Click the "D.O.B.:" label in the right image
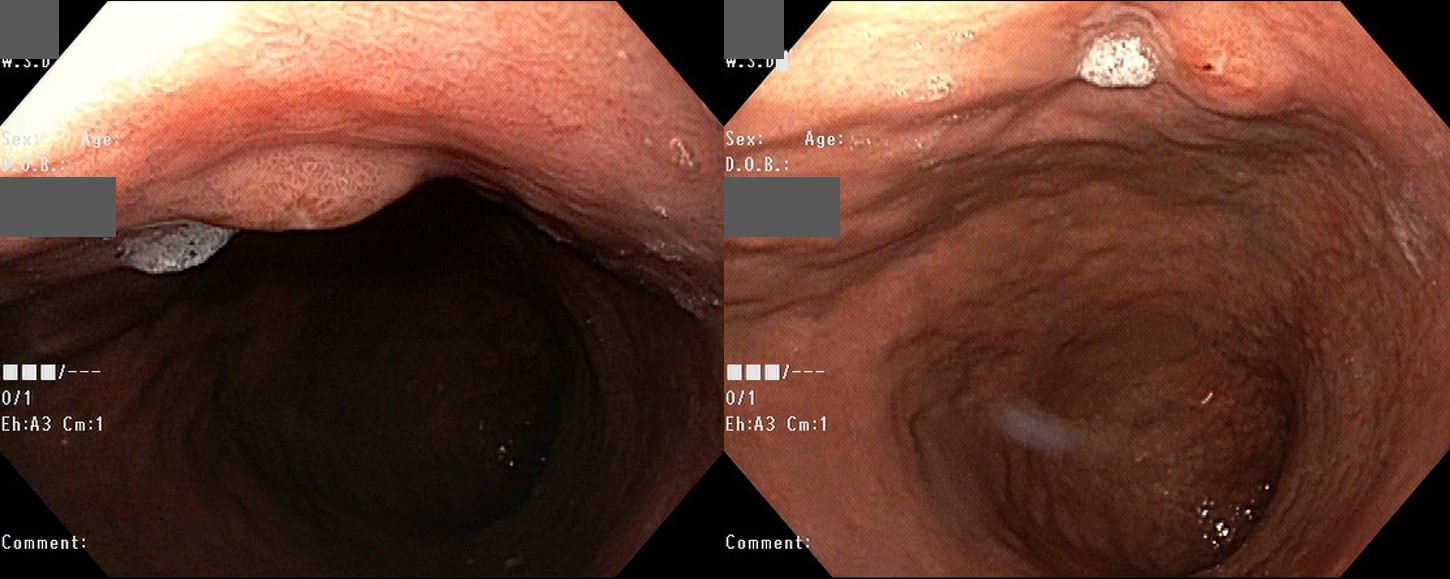Image resolution: width=1450 pixels, height=579 pixels. [758, 164]
